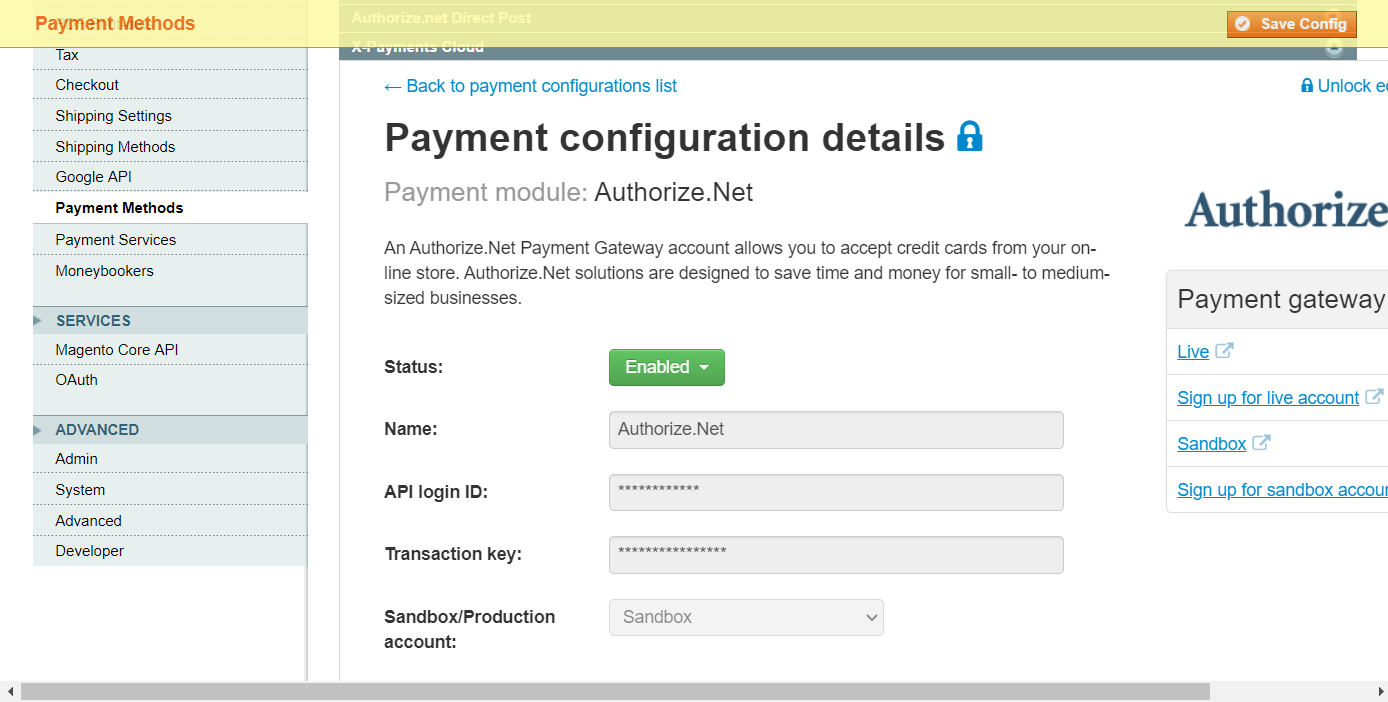Click the checkmark icon on Save Config

point(1243,24)
